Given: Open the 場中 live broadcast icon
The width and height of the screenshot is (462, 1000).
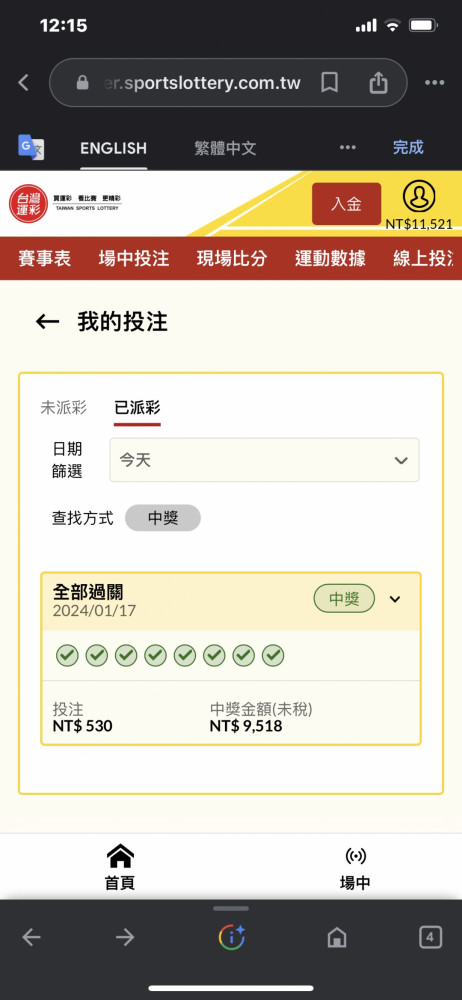Looking at the screenshot, I should (x=355, y=855).
